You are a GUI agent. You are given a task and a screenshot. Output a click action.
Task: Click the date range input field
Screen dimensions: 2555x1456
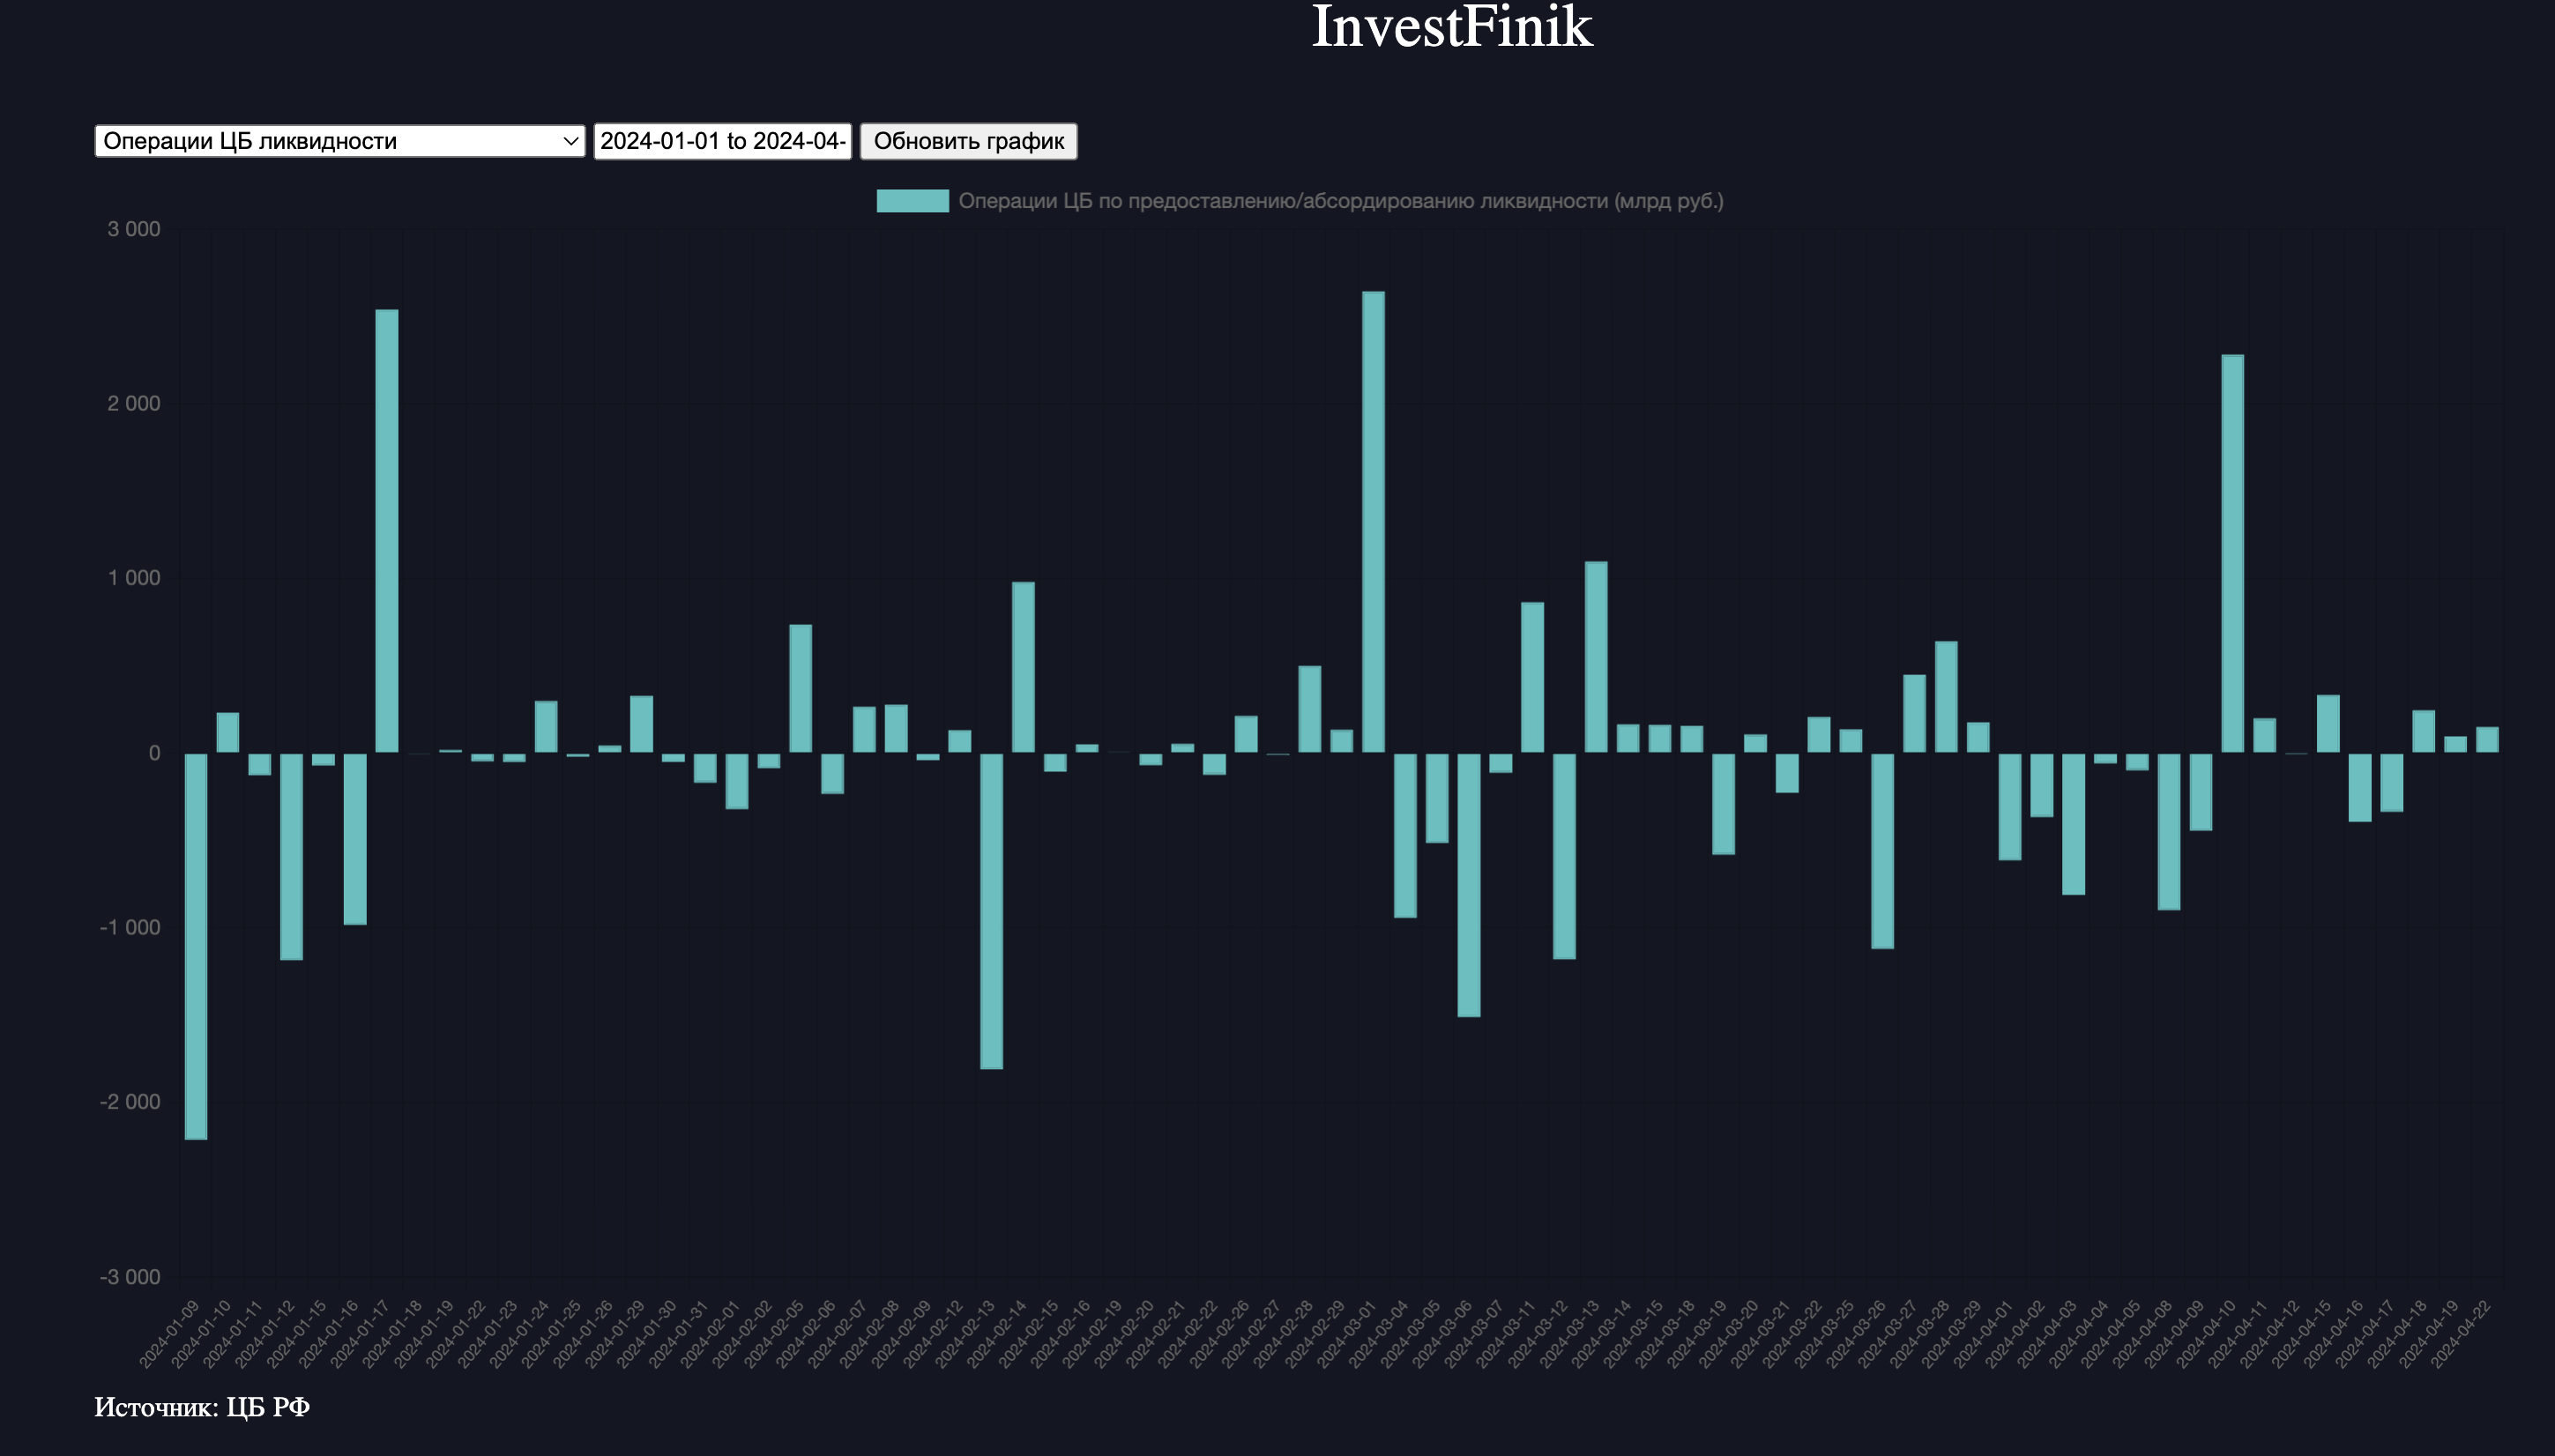[722, 141]
